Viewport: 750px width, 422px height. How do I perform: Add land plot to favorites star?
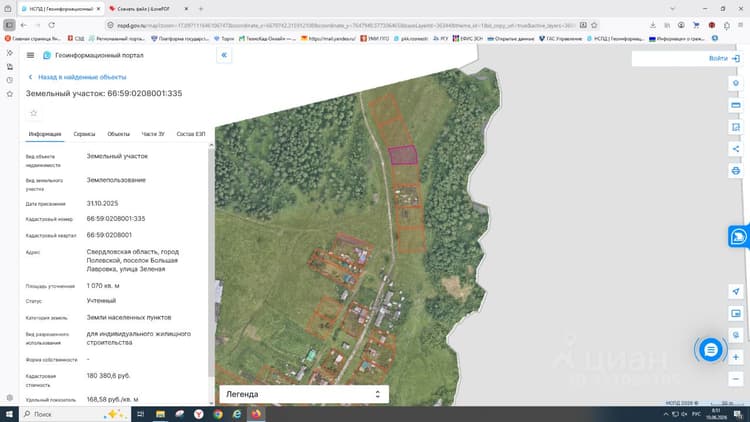[x=33, y=113]
